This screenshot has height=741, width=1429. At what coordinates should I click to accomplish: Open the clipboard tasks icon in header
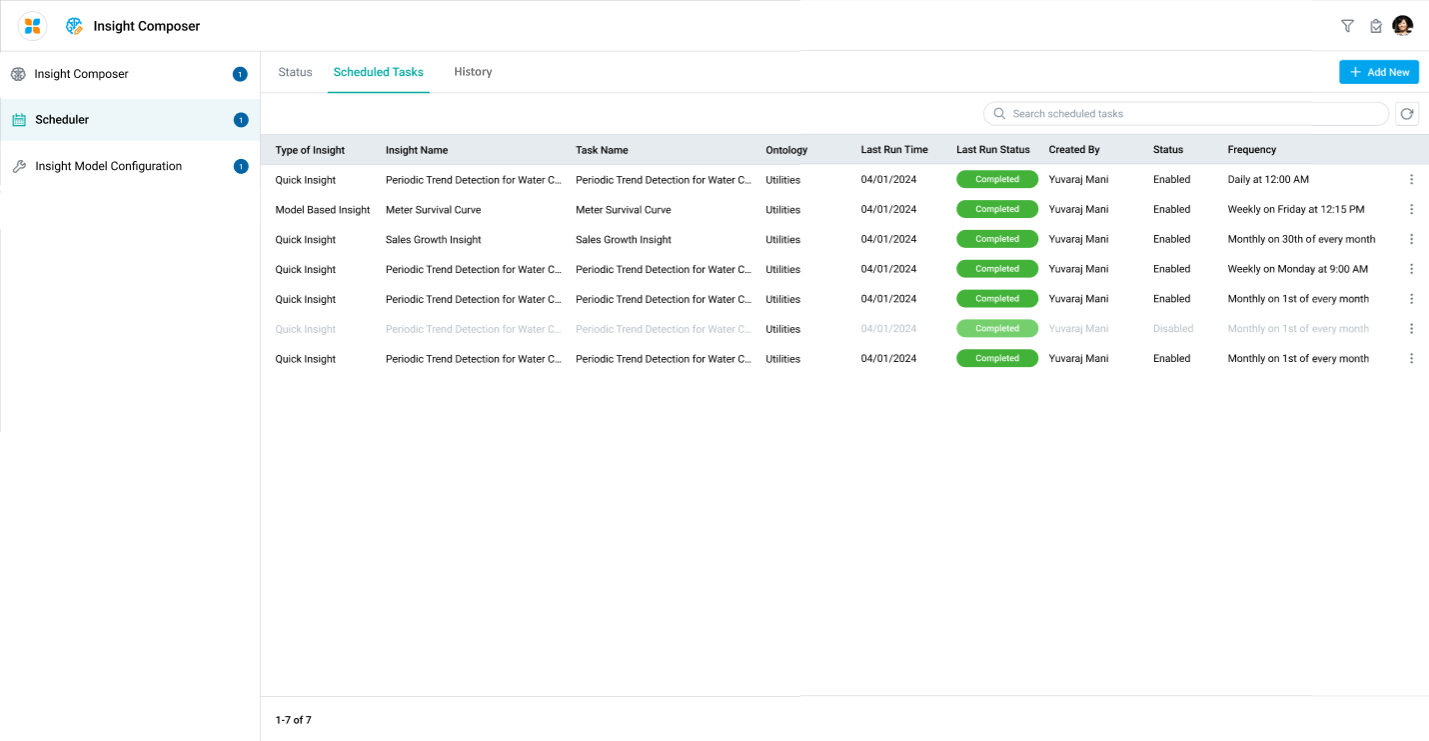tap(1376, 26)
